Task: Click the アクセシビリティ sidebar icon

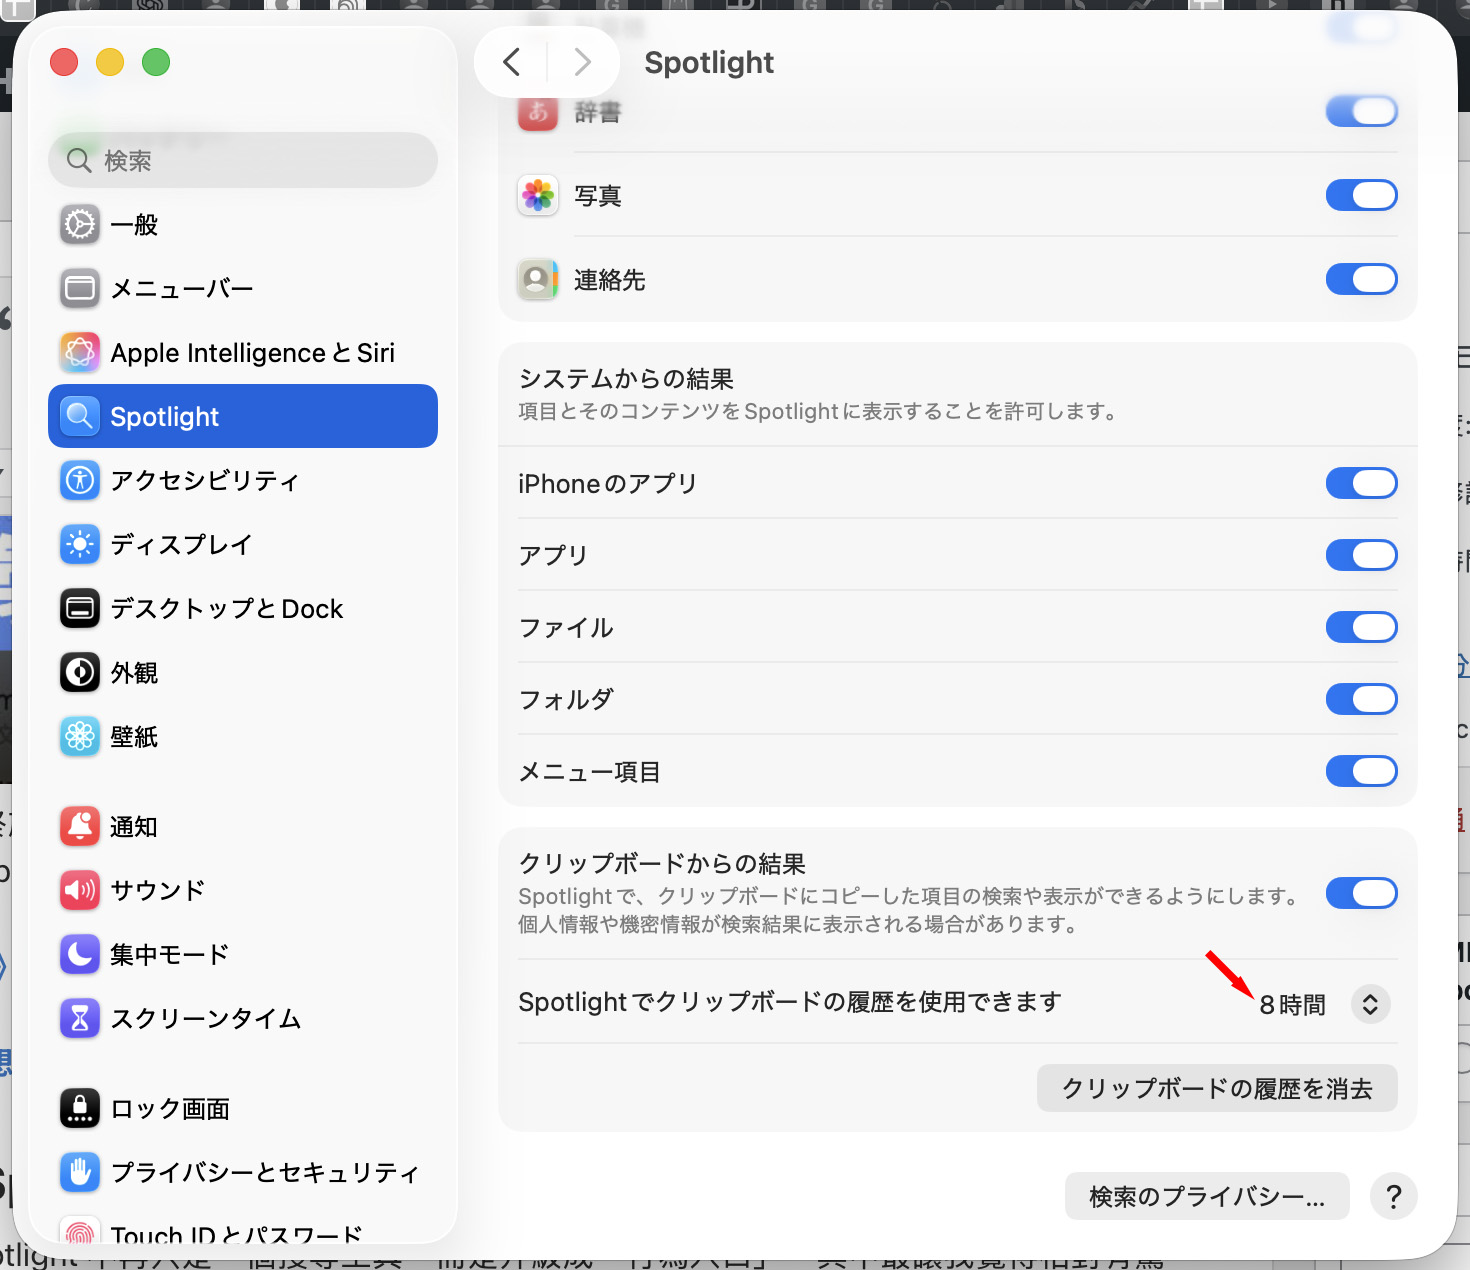Action: (x=80, y=481)
